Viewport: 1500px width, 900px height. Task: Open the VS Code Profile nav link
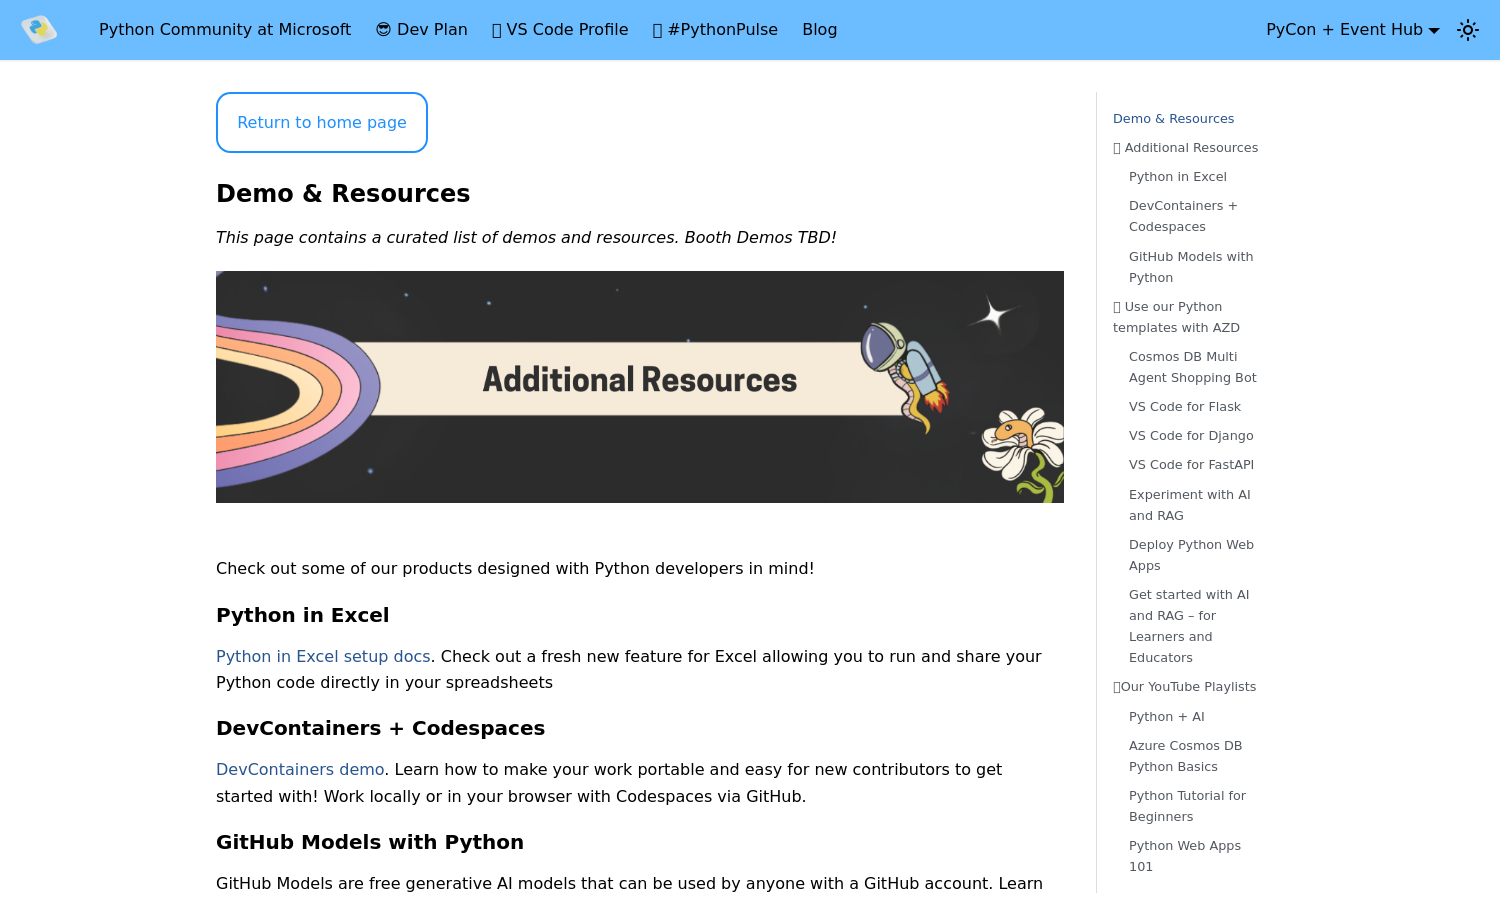click(560, 30)
